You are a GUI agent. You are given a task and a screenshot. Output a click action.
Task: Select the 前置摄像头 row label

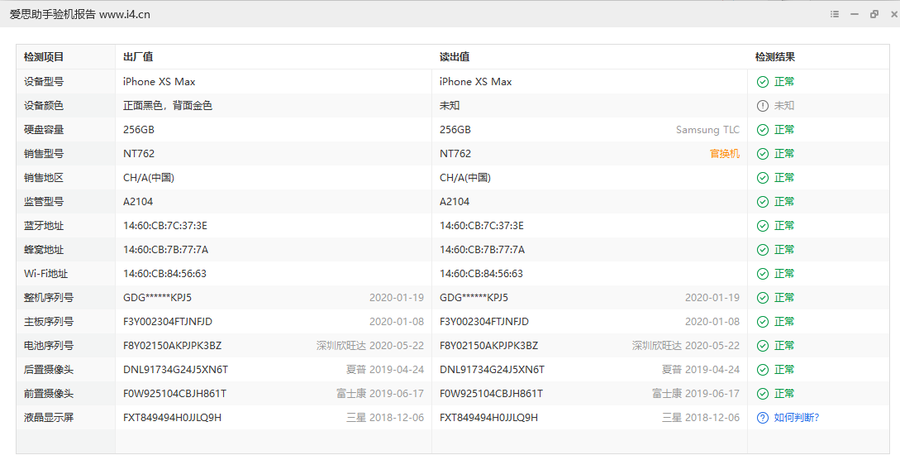coord(49,393)
